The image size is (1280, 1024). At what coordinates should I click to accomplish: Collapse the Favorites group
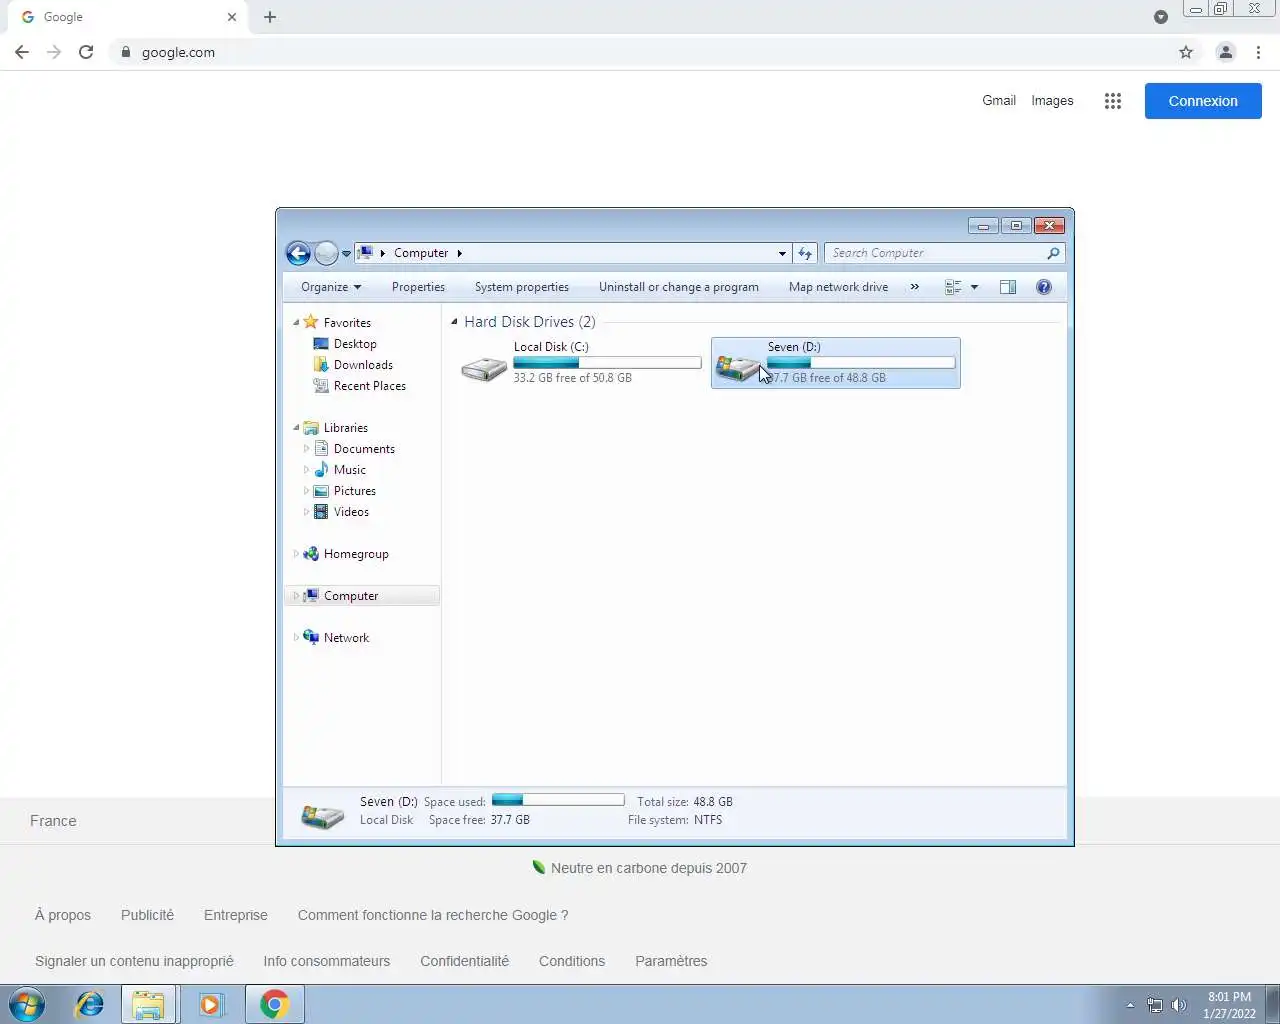click(296, 323)
